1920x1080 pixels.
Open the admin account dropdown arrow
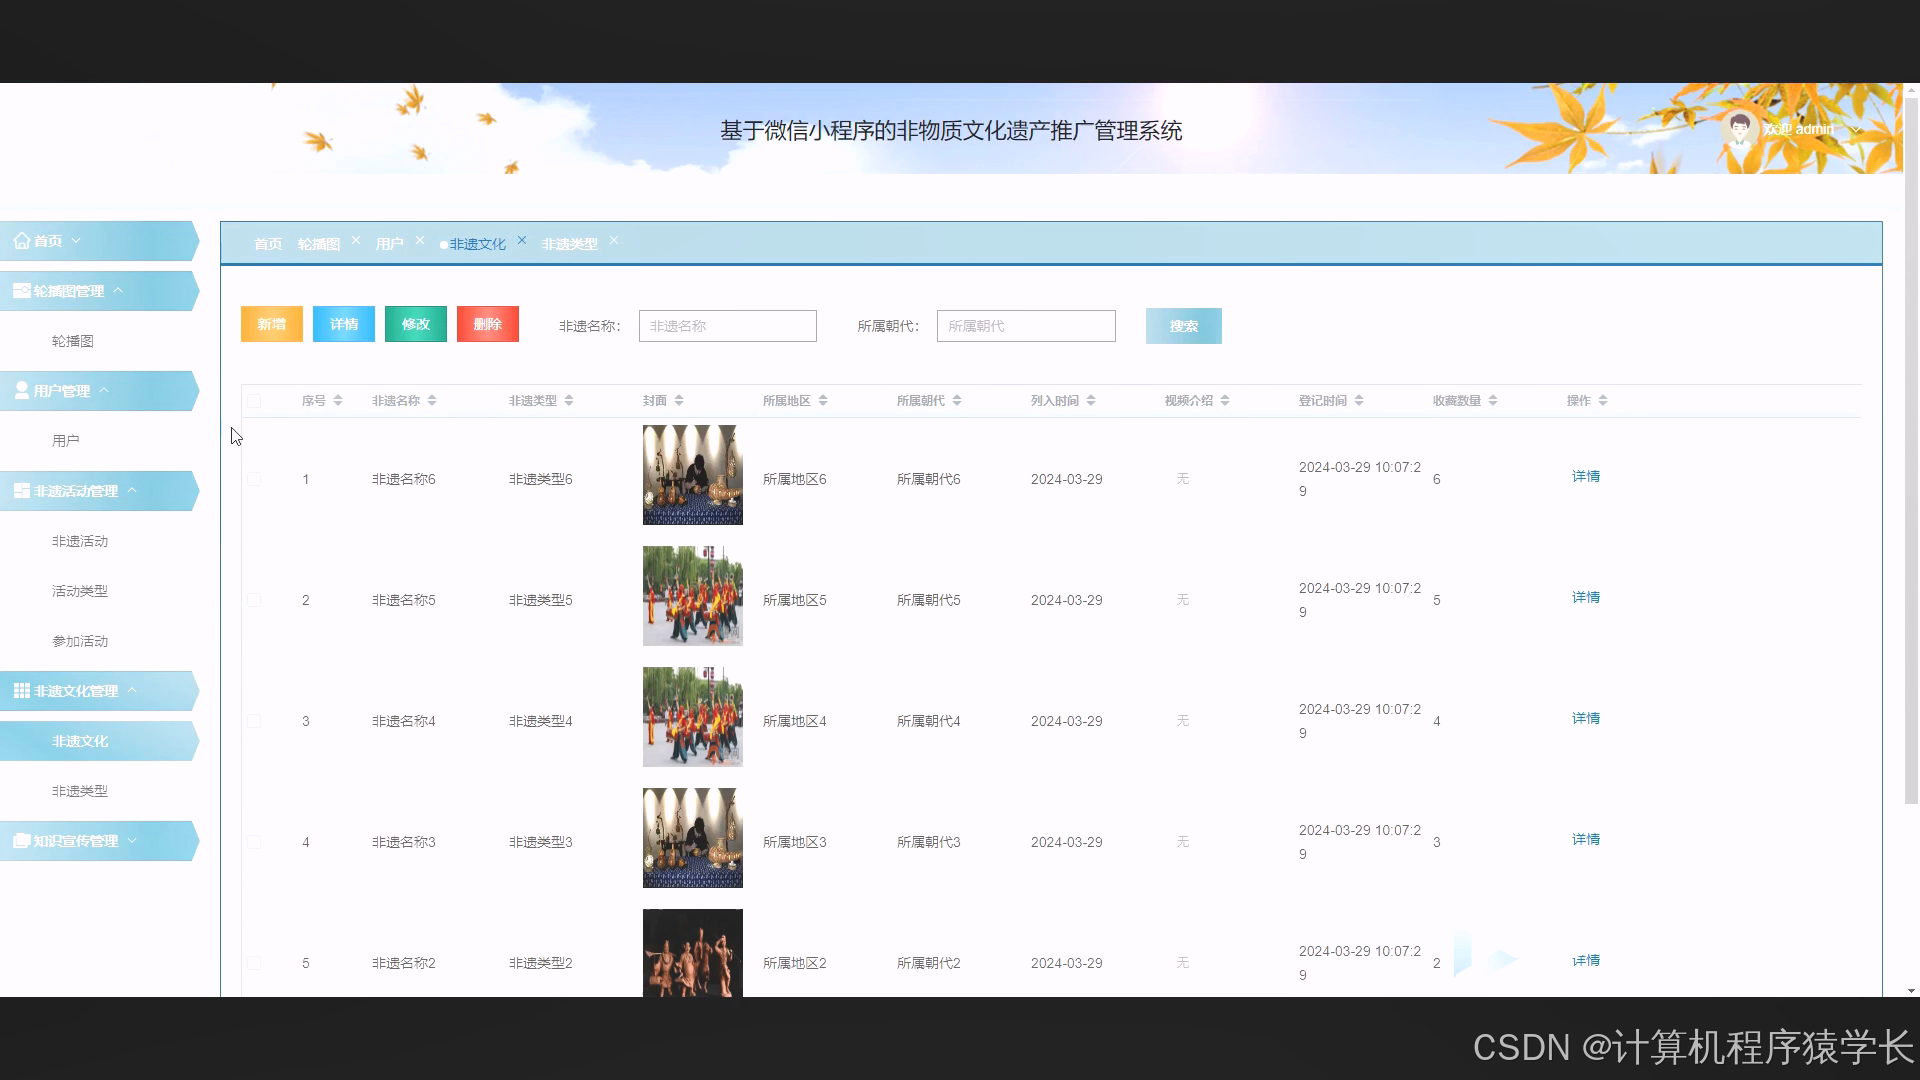point(1858,129)
